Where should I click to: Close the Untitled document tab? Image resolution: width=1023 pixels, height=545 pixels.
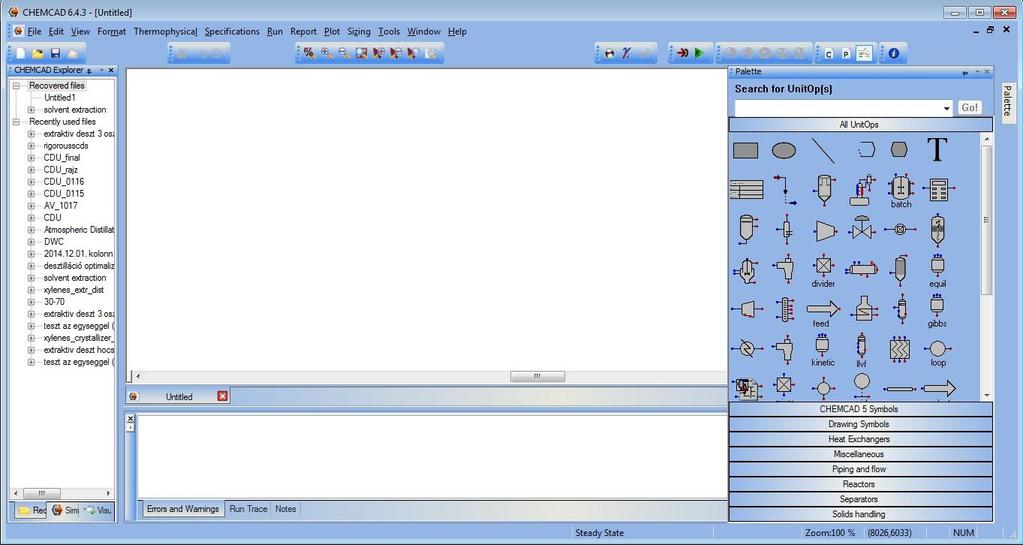[222, 396]
